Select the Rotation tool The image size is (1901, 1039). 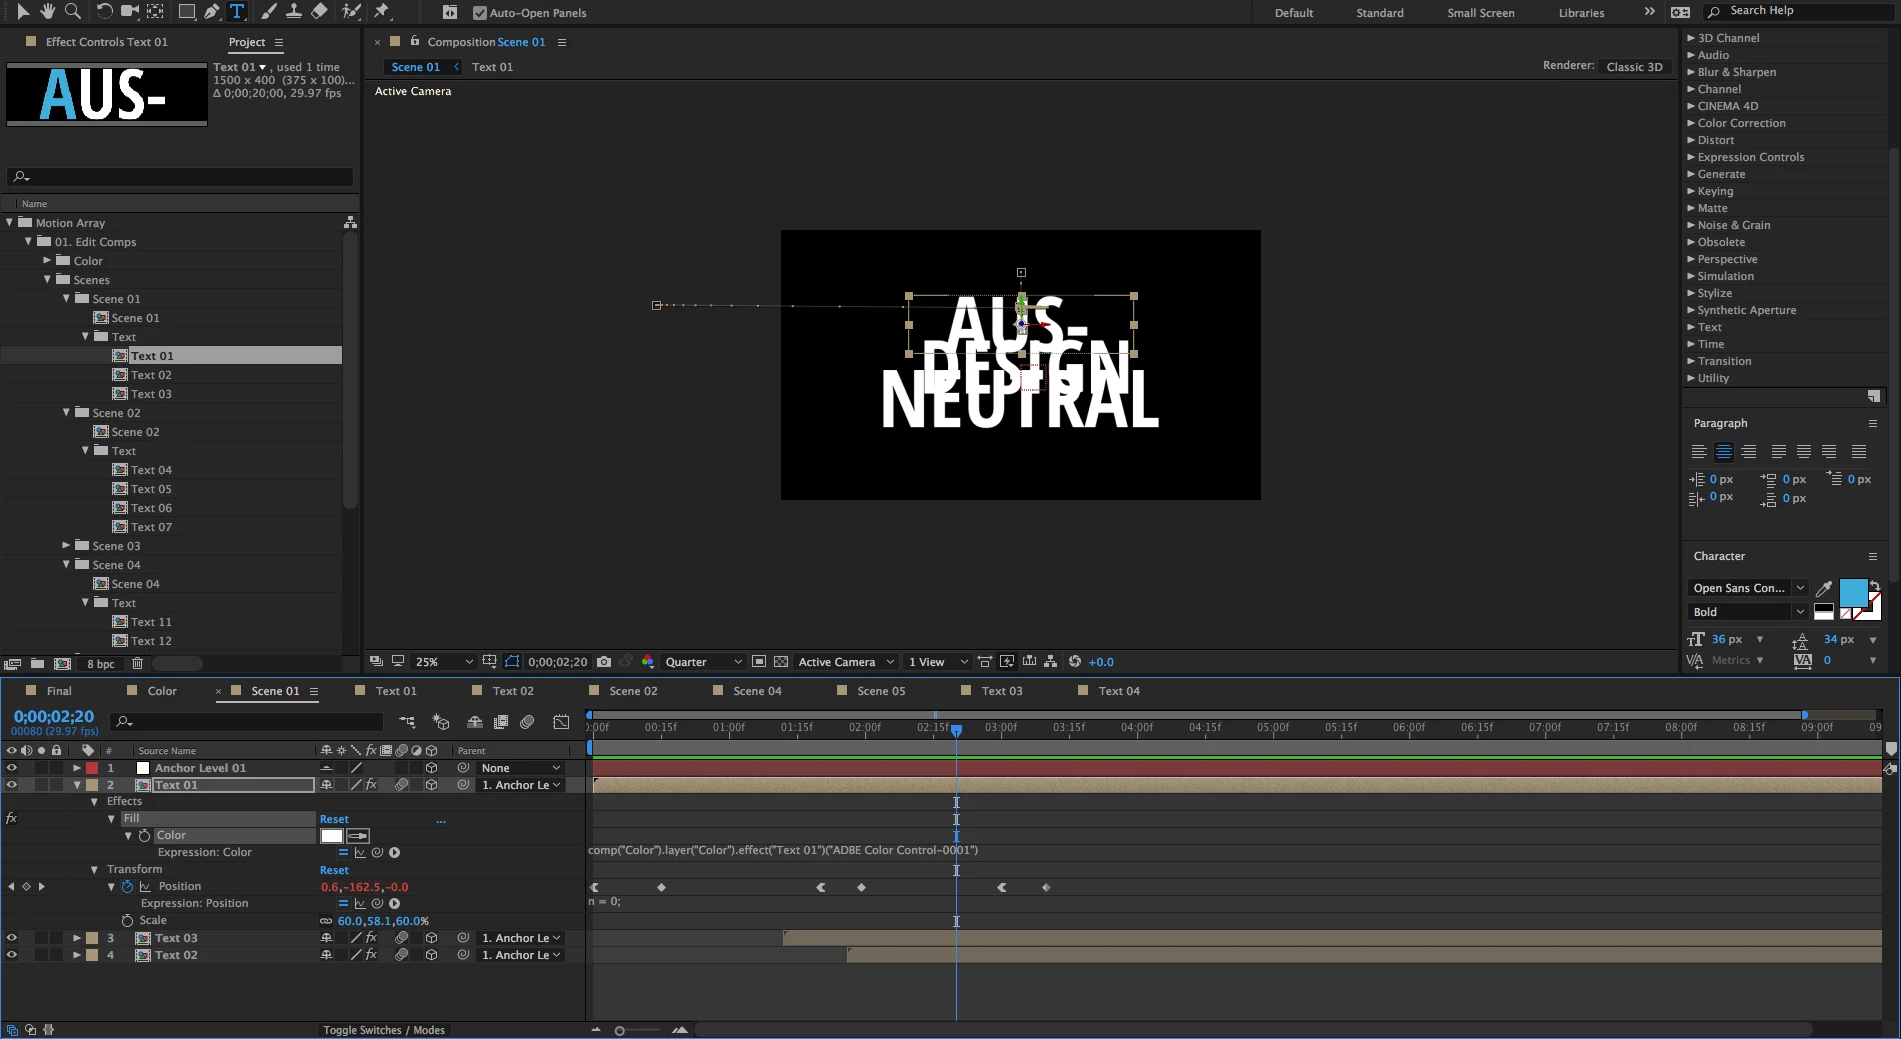104,11
